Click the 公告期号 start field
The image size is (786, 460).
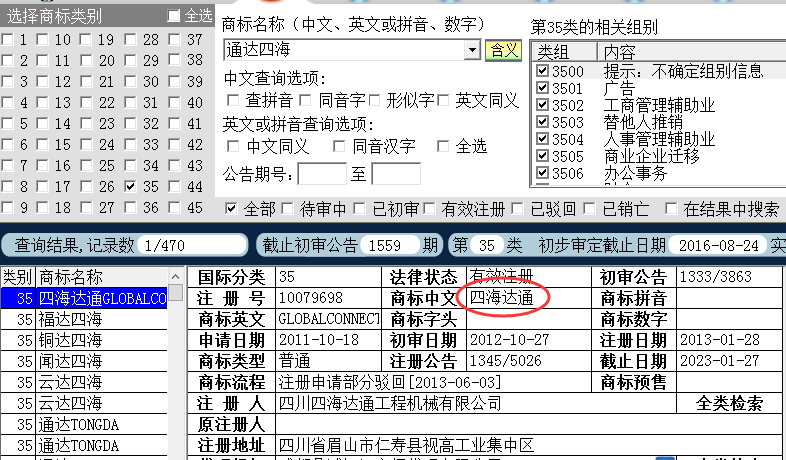[x=322, y=174]
